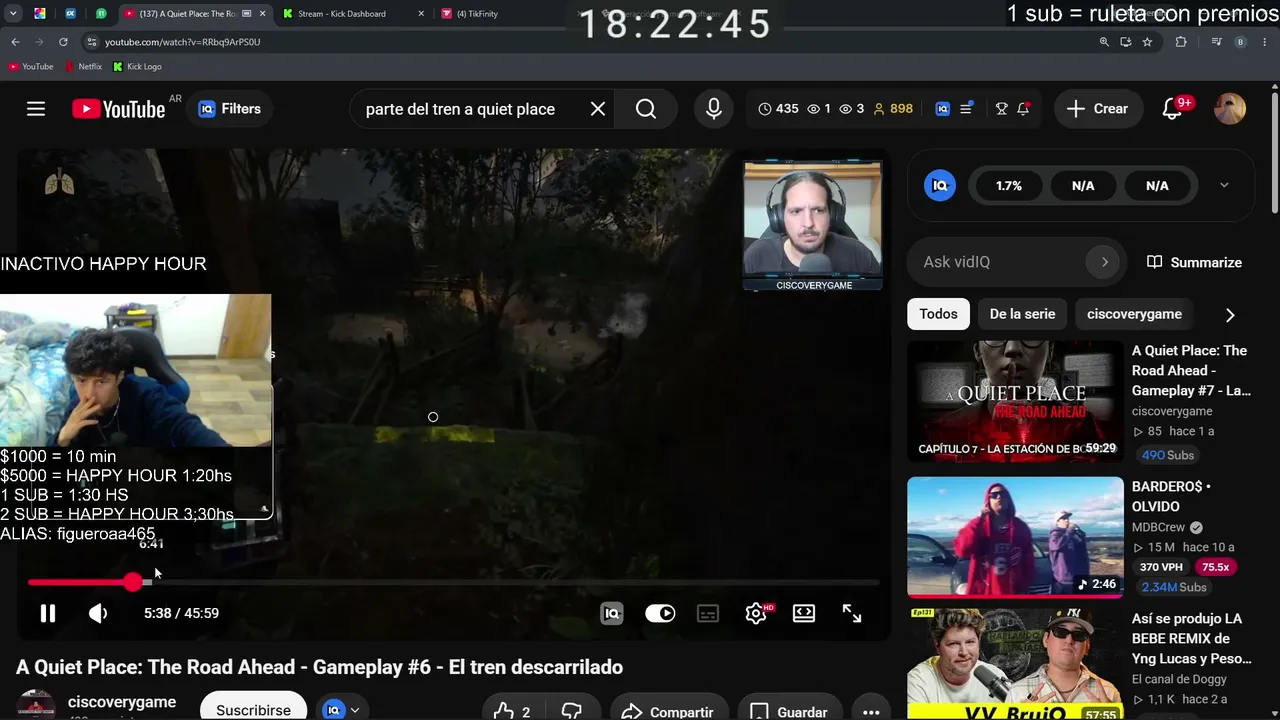The image size is (1280, 720).
Task: Open the account avatar menu
Action: pyautogui.click(x=1230, y=109)
